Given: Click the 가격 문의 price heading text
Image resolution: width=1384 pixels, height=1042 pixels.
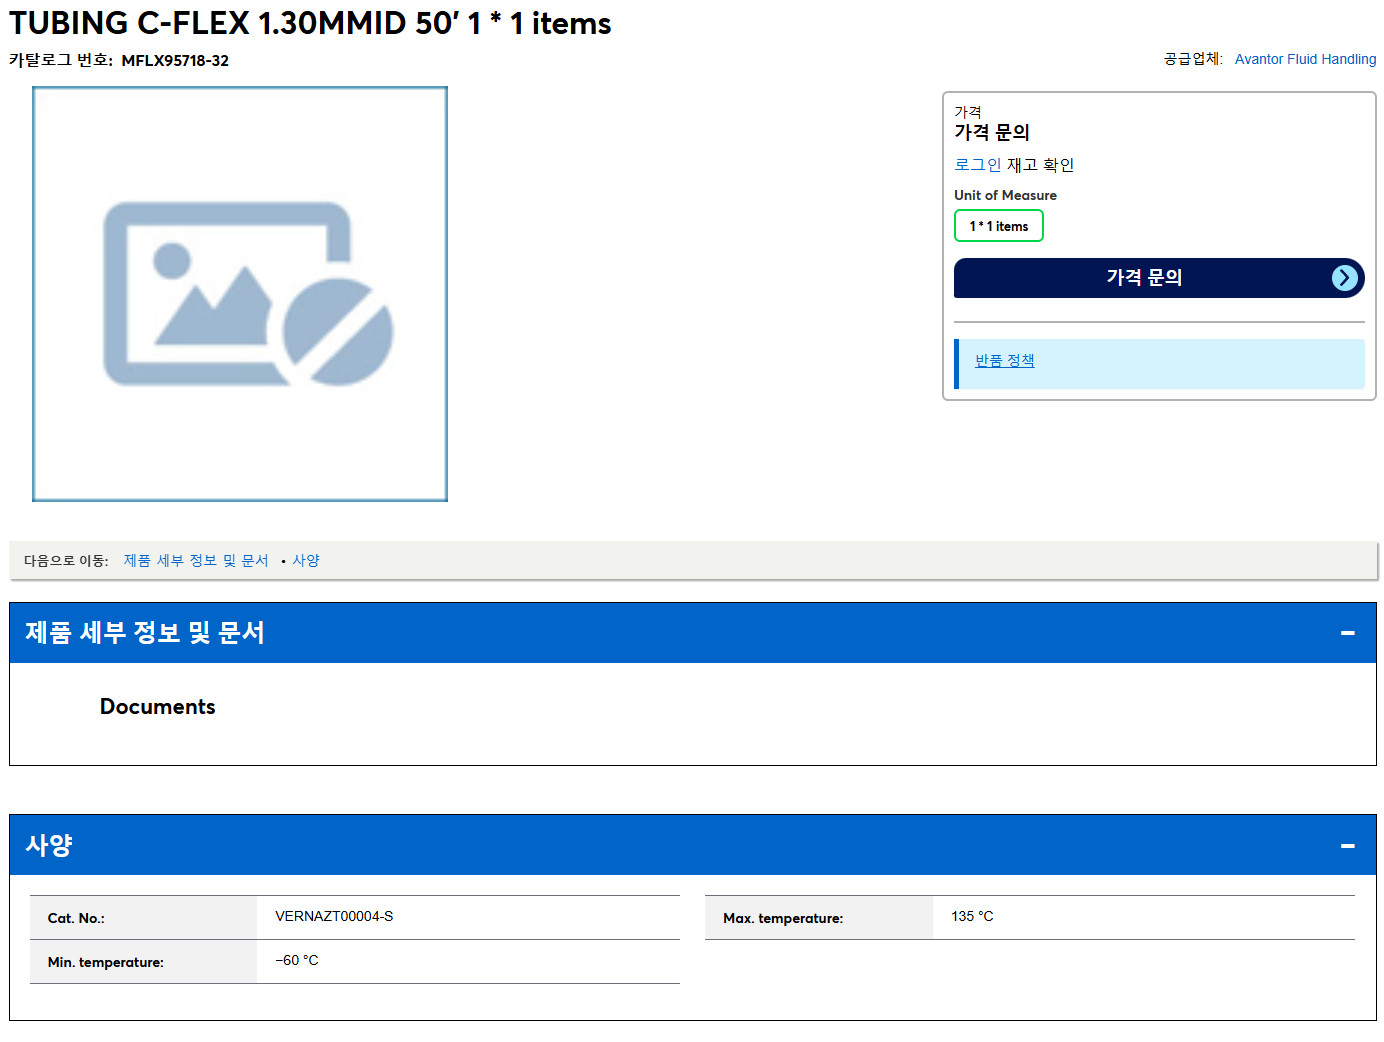Looking at the screenshot, I should pos(992,132).
